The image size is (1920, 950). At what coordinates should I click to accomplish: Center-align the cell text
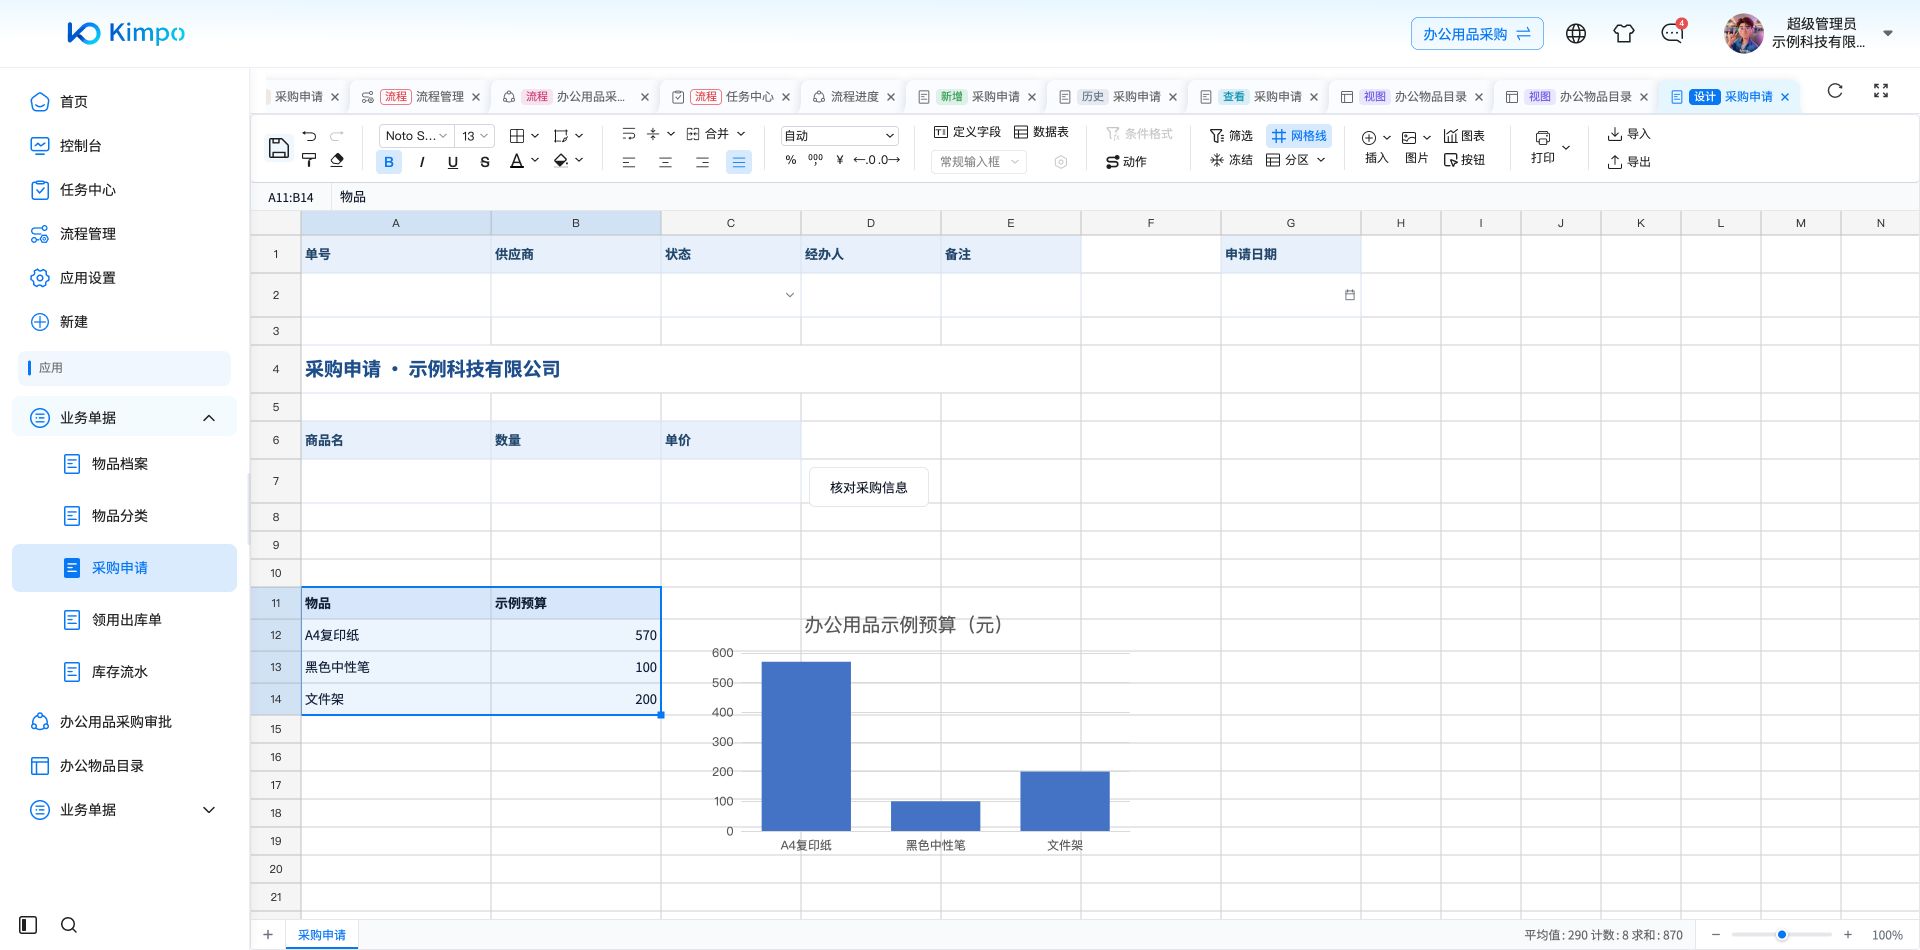(665, 162)
